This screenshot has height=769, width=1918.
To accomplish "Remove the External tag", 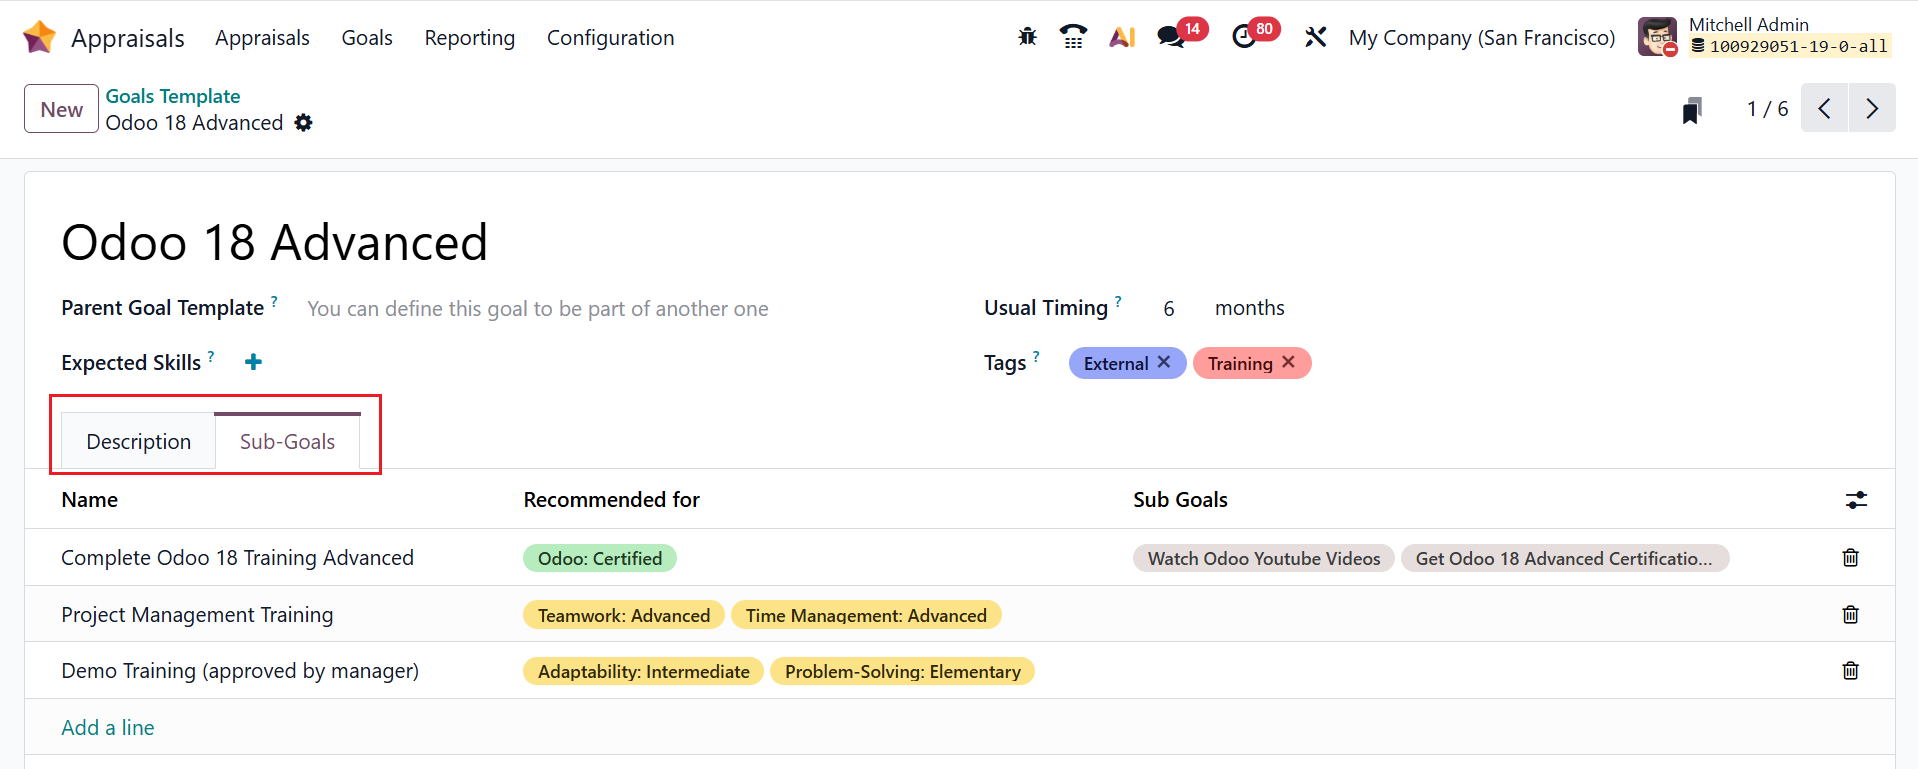I will [x=1164, y=362].
